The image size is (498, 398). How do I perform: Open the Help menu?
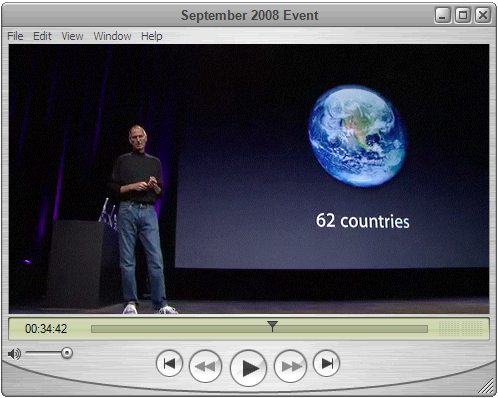(152, 36)
